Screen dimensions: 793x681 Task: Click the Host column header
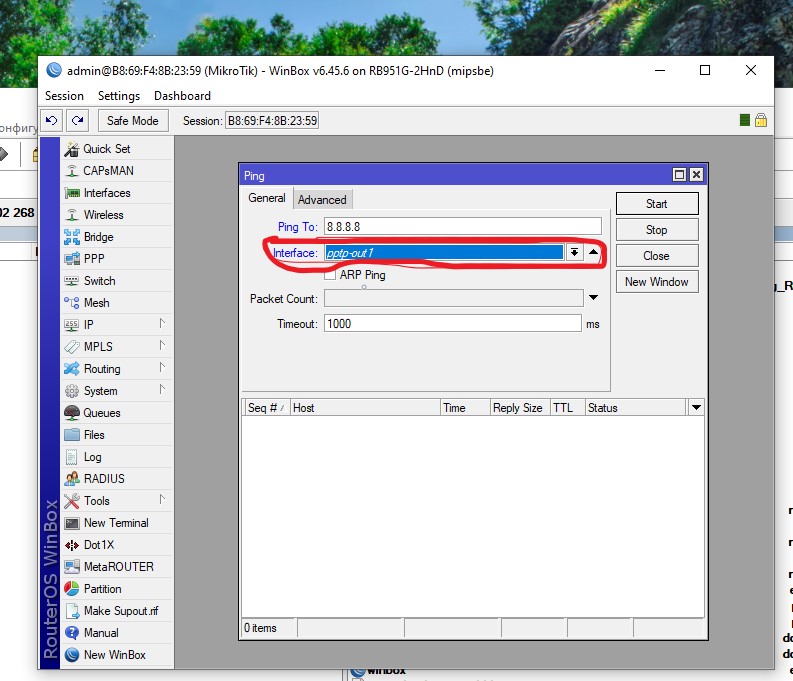[365, 407]
